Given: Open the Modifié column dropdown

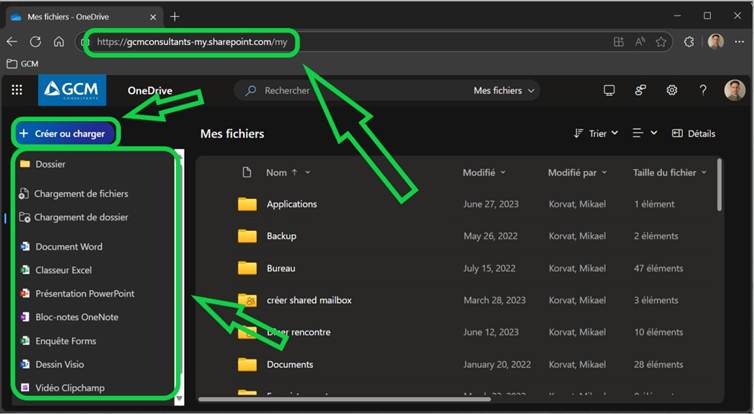Looking at the screenshot, I should pos(503,173).
